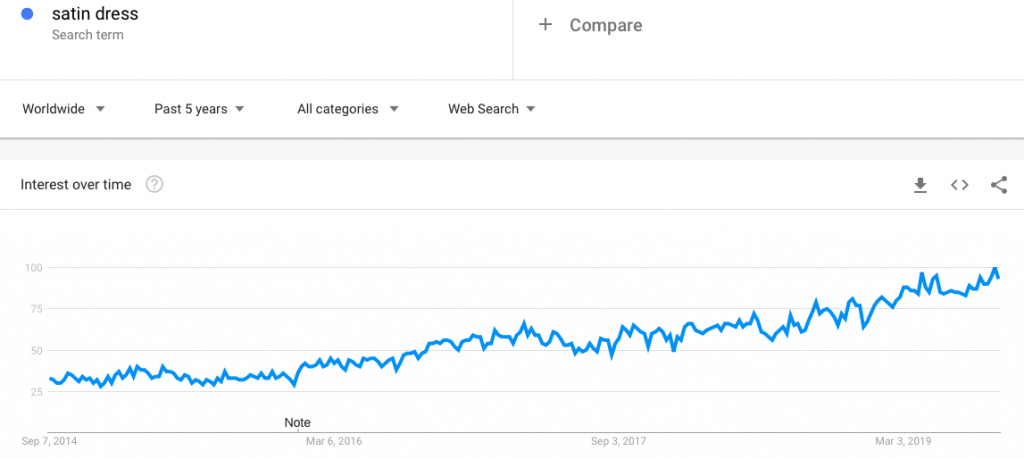Click the Worldwide dropdown arrow

(x=100, y=109)
